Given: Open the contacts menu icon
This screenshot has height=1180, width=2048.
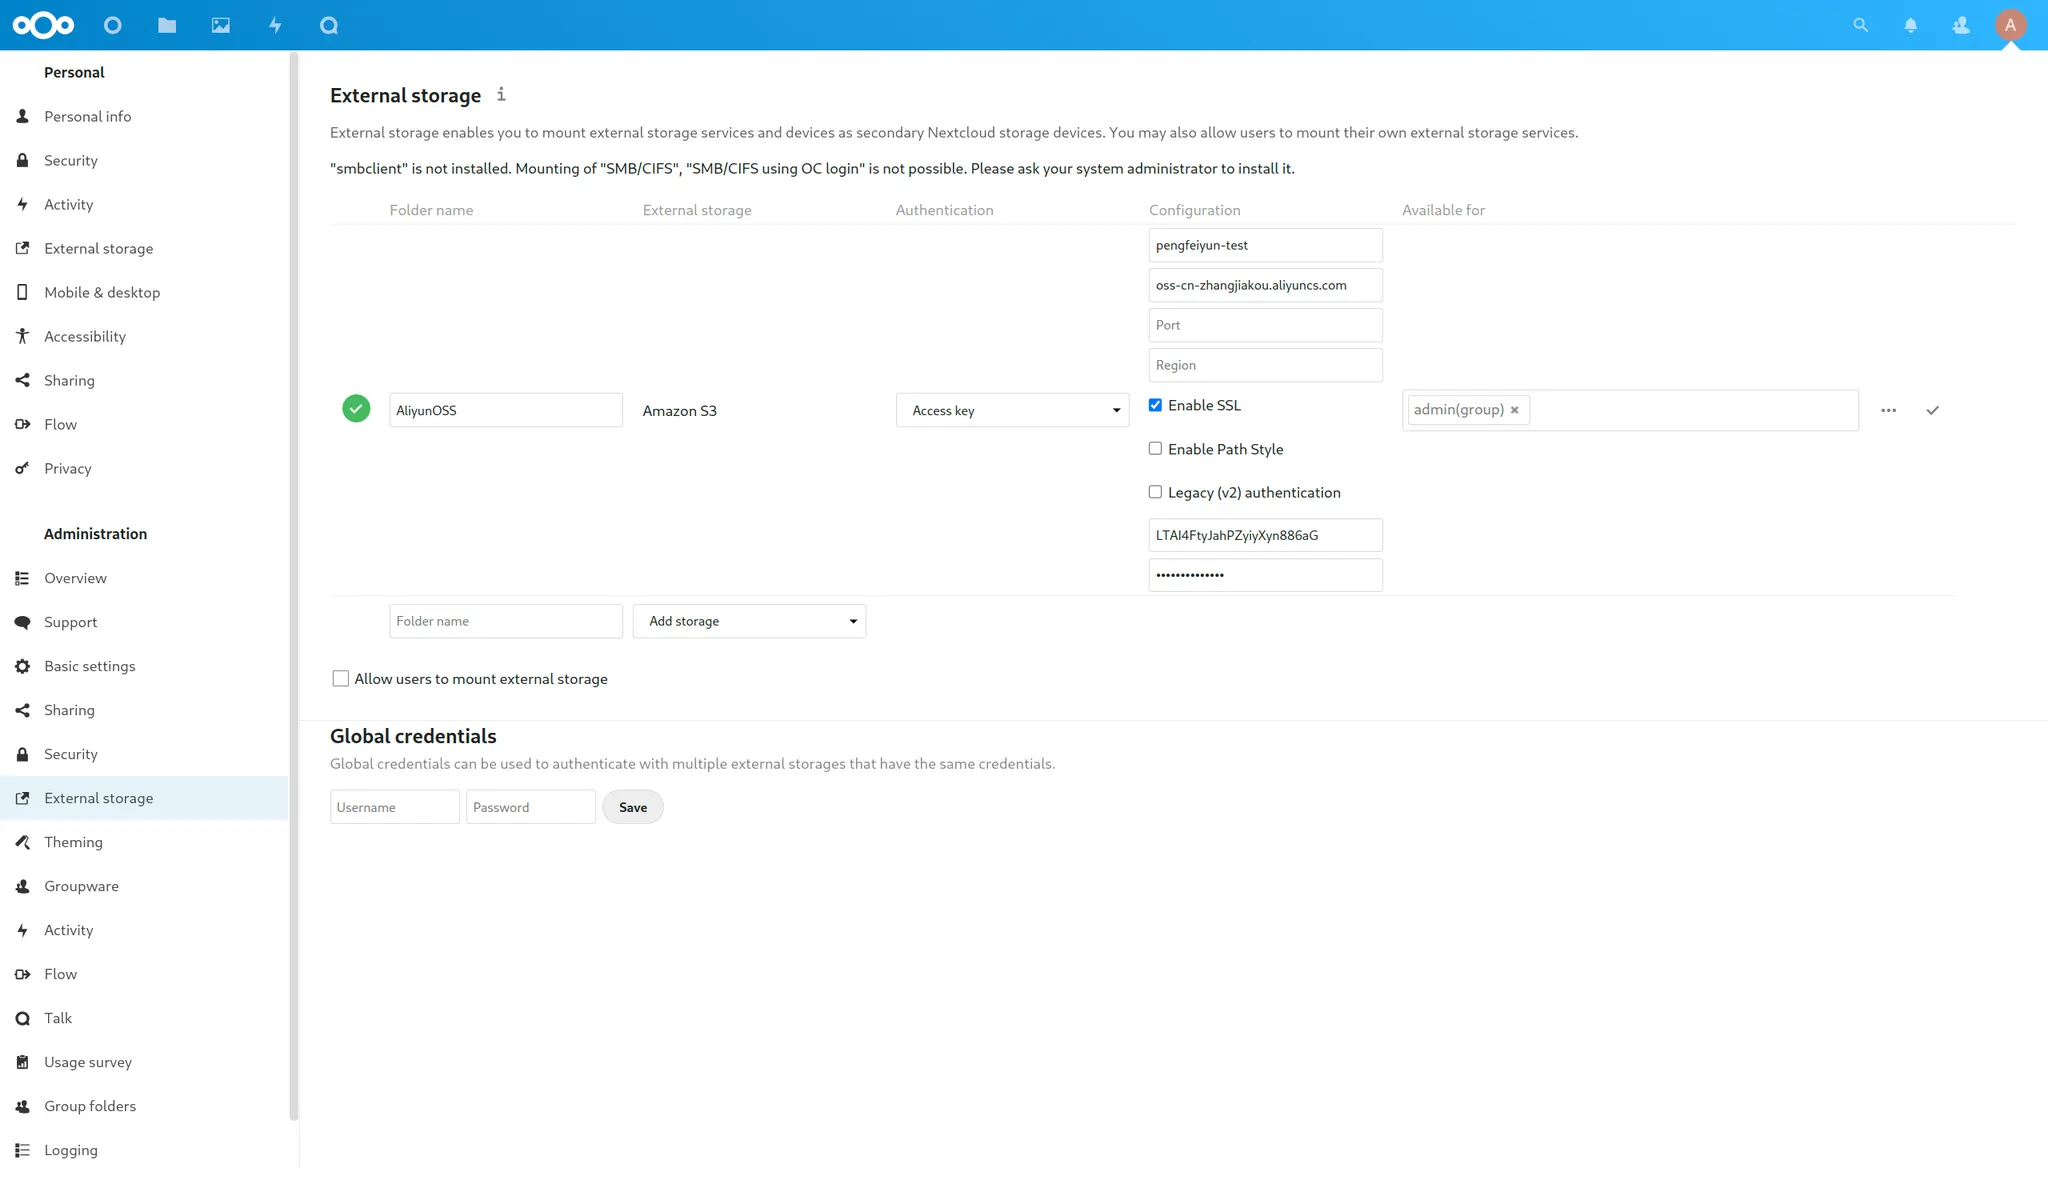Looking at the screenshot, I should (x=1960, y=25).
